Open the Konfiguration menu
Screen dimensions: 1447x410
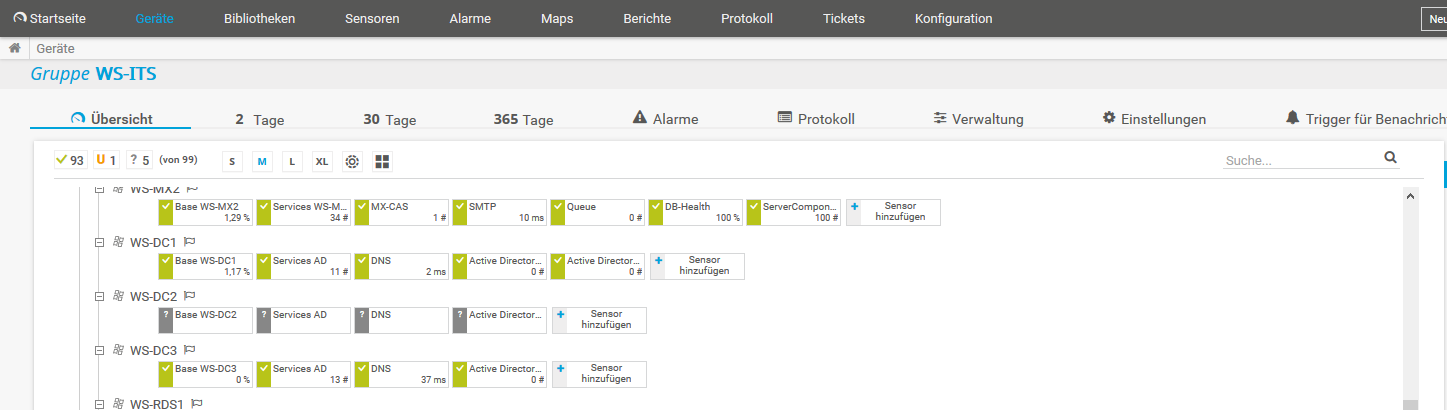[954, 19]
